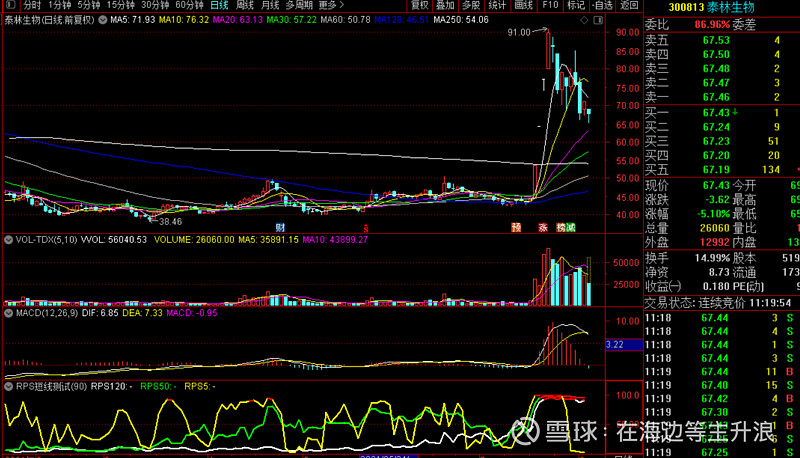Click the 榜 marker on chart
The image size is (800, 458).
coord(561,227)
